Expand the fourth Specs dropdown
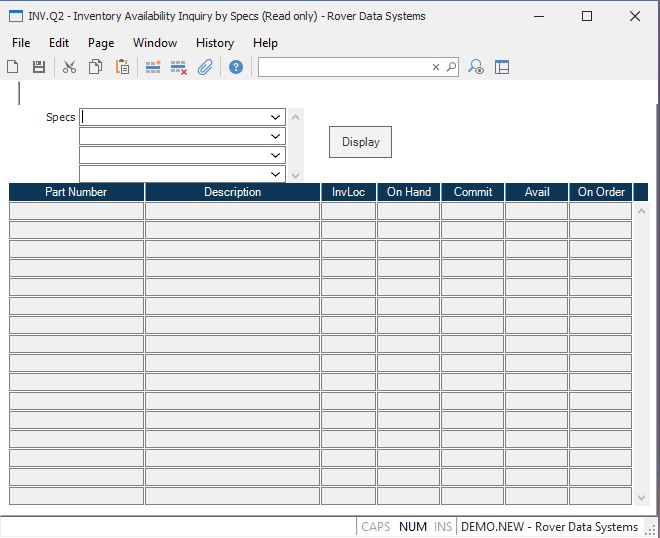The width and height of the screenshot is (660, 538). (276, 174)
